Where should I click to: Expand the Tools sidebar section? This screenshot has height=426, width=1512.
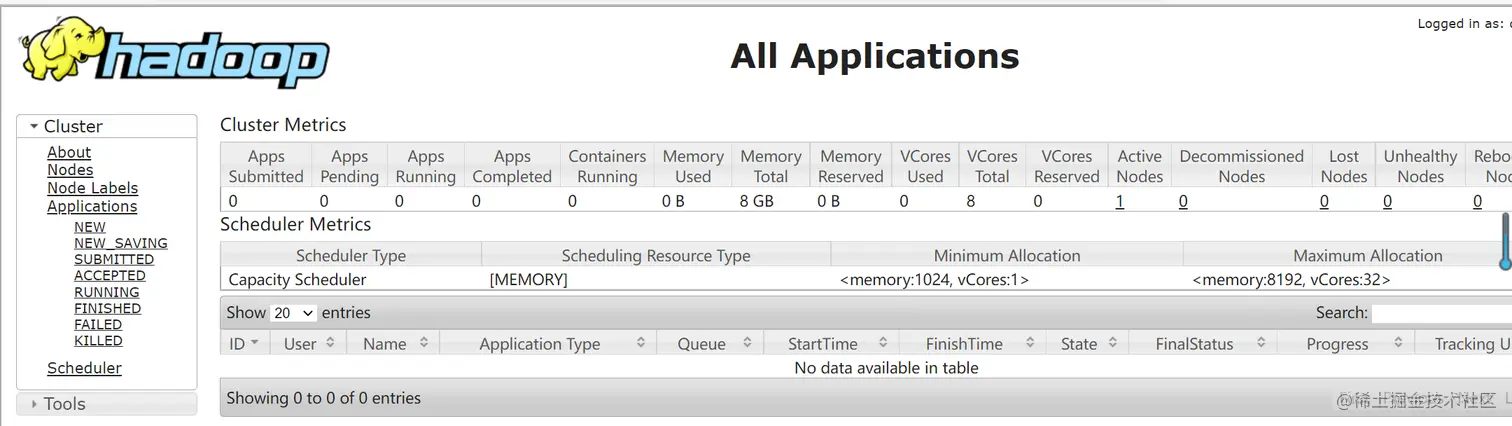tap(34, 404)
